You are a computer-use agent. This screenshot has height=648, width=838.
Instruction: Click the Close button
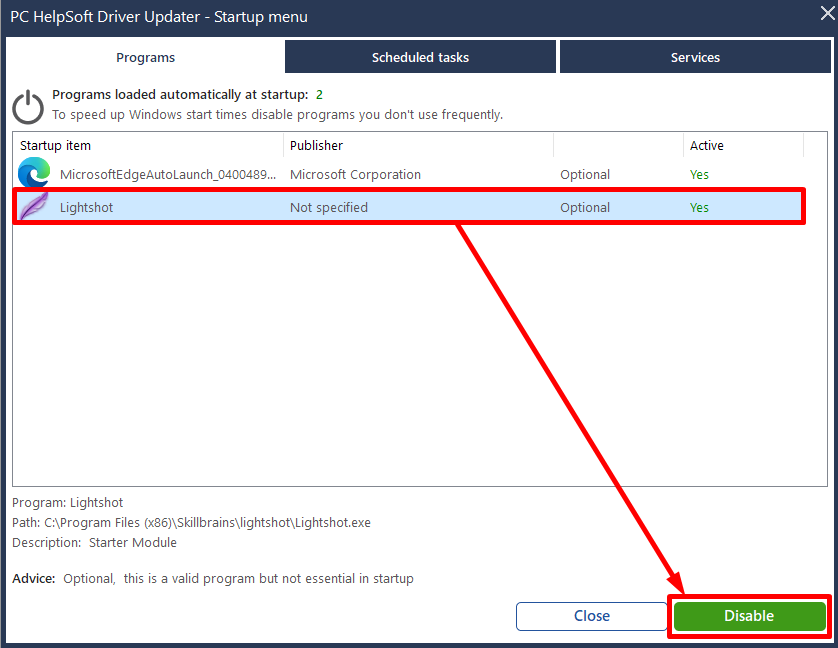point(592,616)
